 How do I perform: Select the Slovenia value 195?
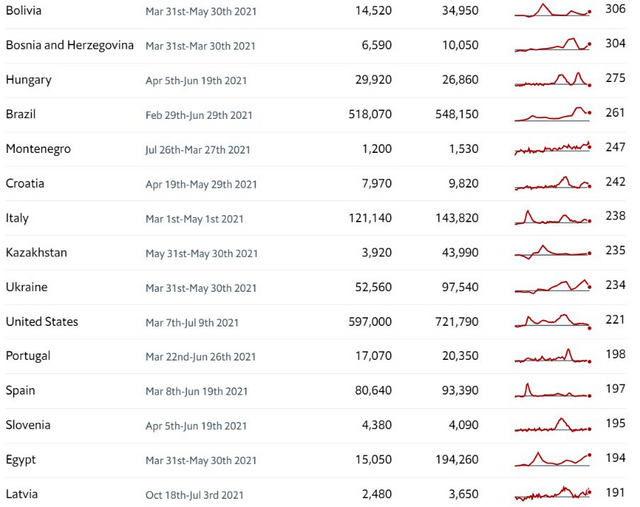tap(615, 423)
